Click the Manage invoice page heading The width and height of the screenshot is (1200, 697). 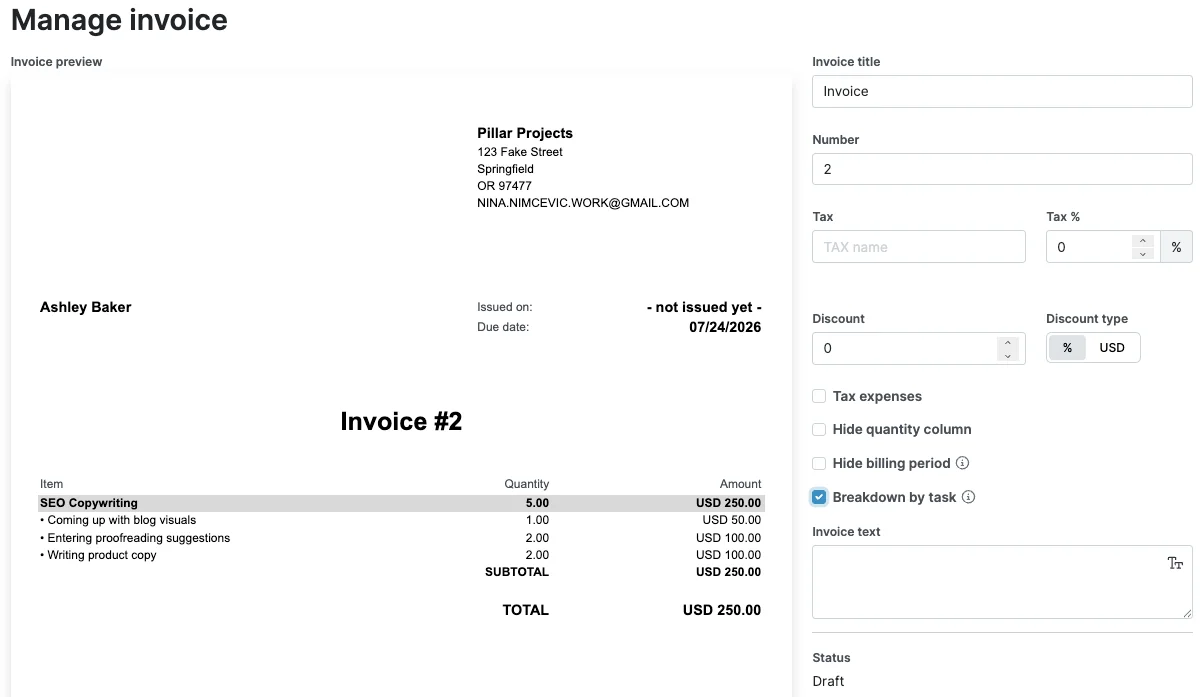click(119, 19)
